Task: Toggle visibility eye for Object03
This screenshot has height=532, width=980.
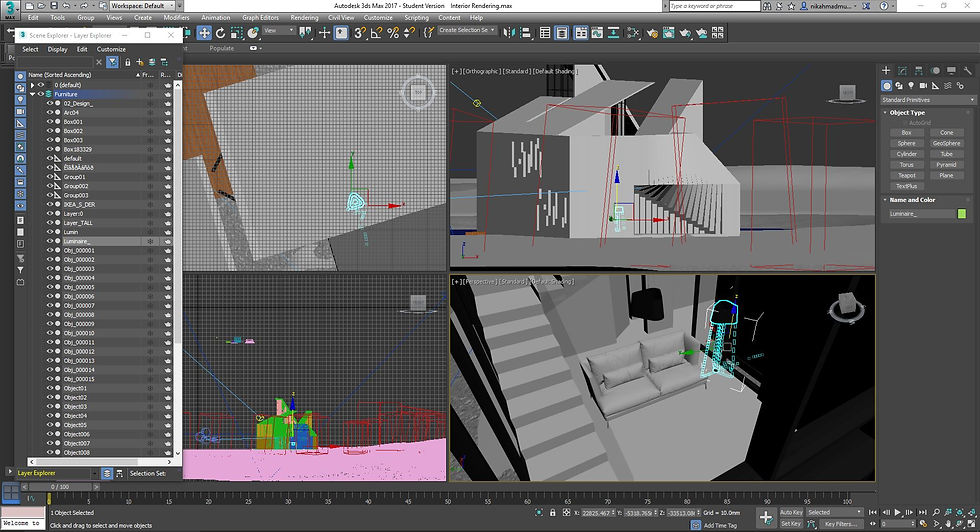Action: (50, 406)
